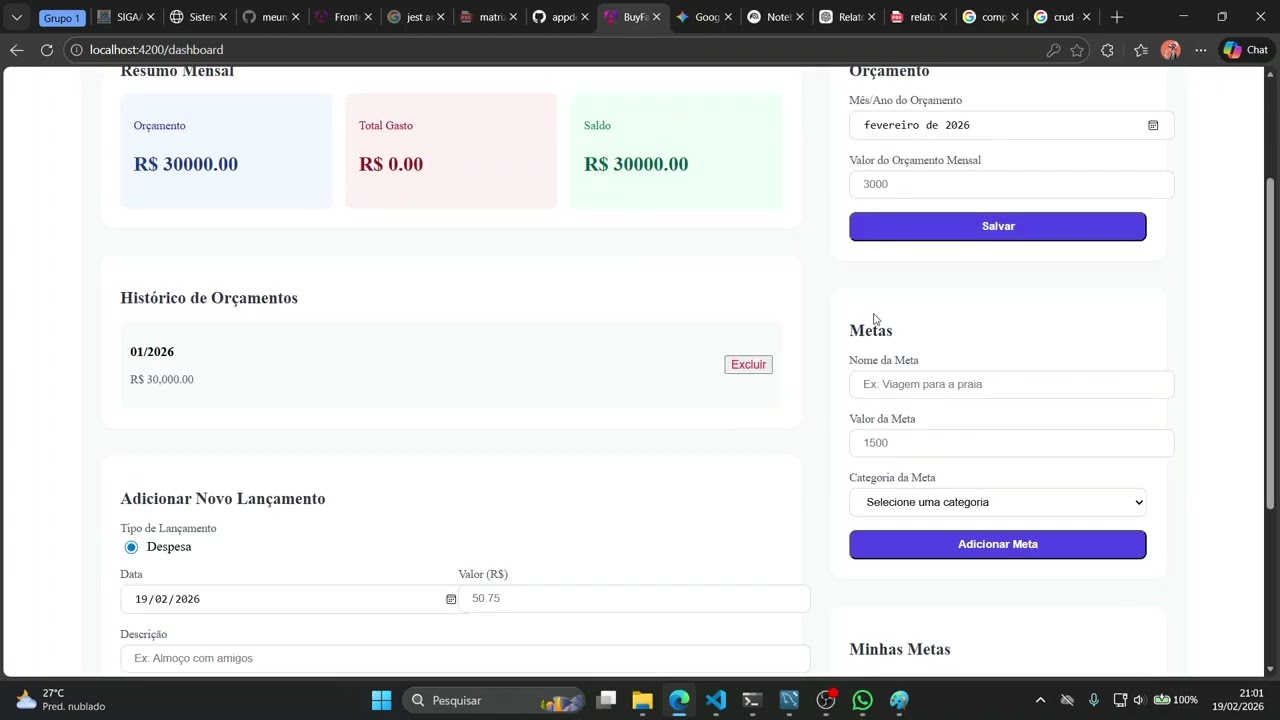Click the Salvar button
The width and height of the screenshot is (1280, 720).
[997, 226]
